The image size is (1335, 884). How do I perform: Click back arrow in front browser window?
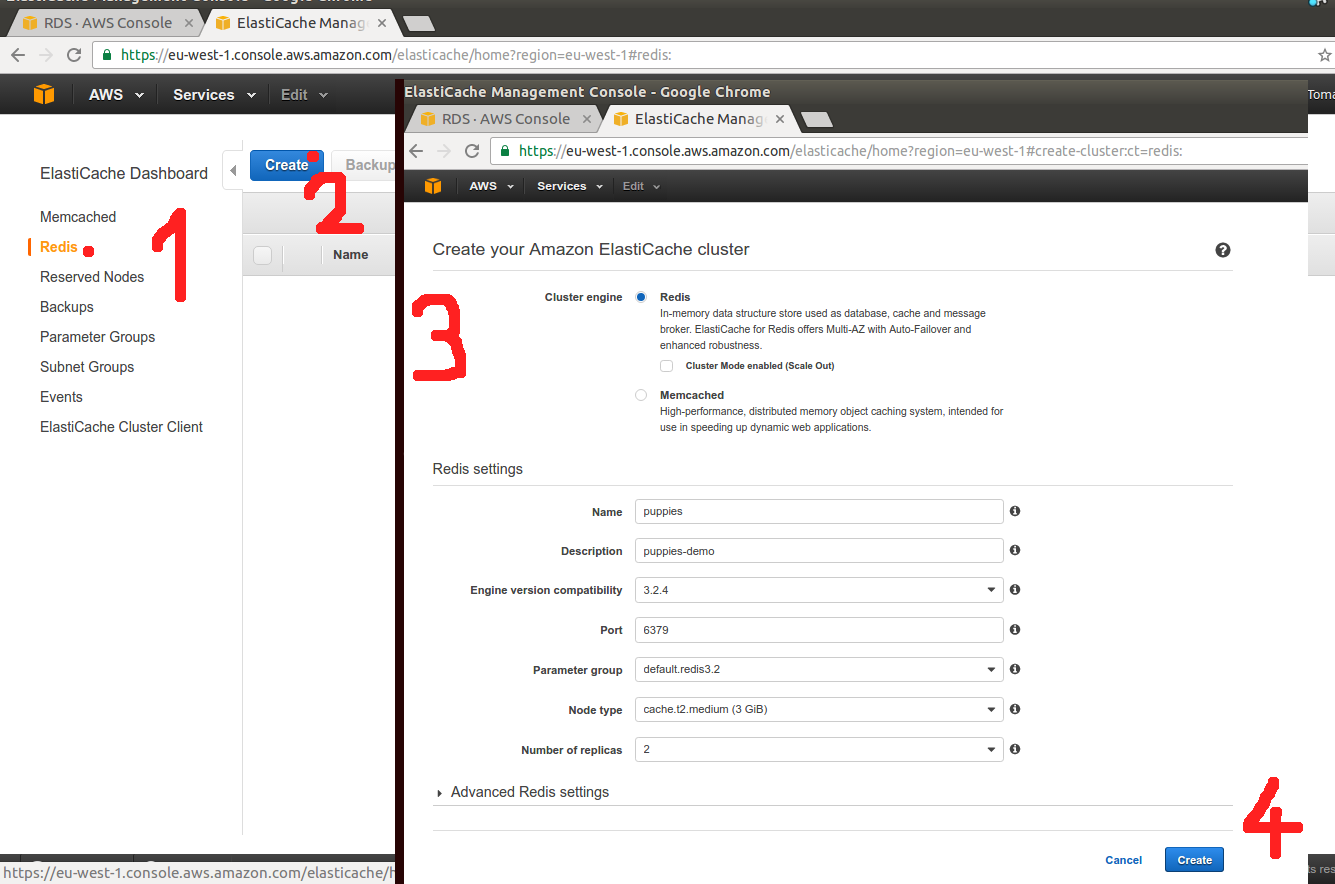416,151
